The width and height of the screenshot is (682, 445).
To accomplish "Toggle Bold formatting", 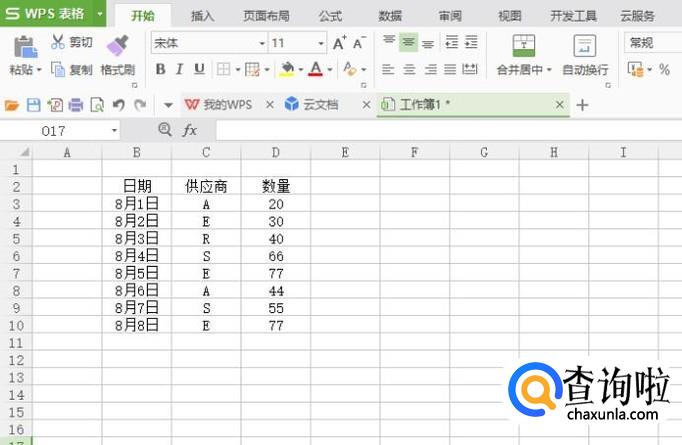I will (x=160, y=69).
